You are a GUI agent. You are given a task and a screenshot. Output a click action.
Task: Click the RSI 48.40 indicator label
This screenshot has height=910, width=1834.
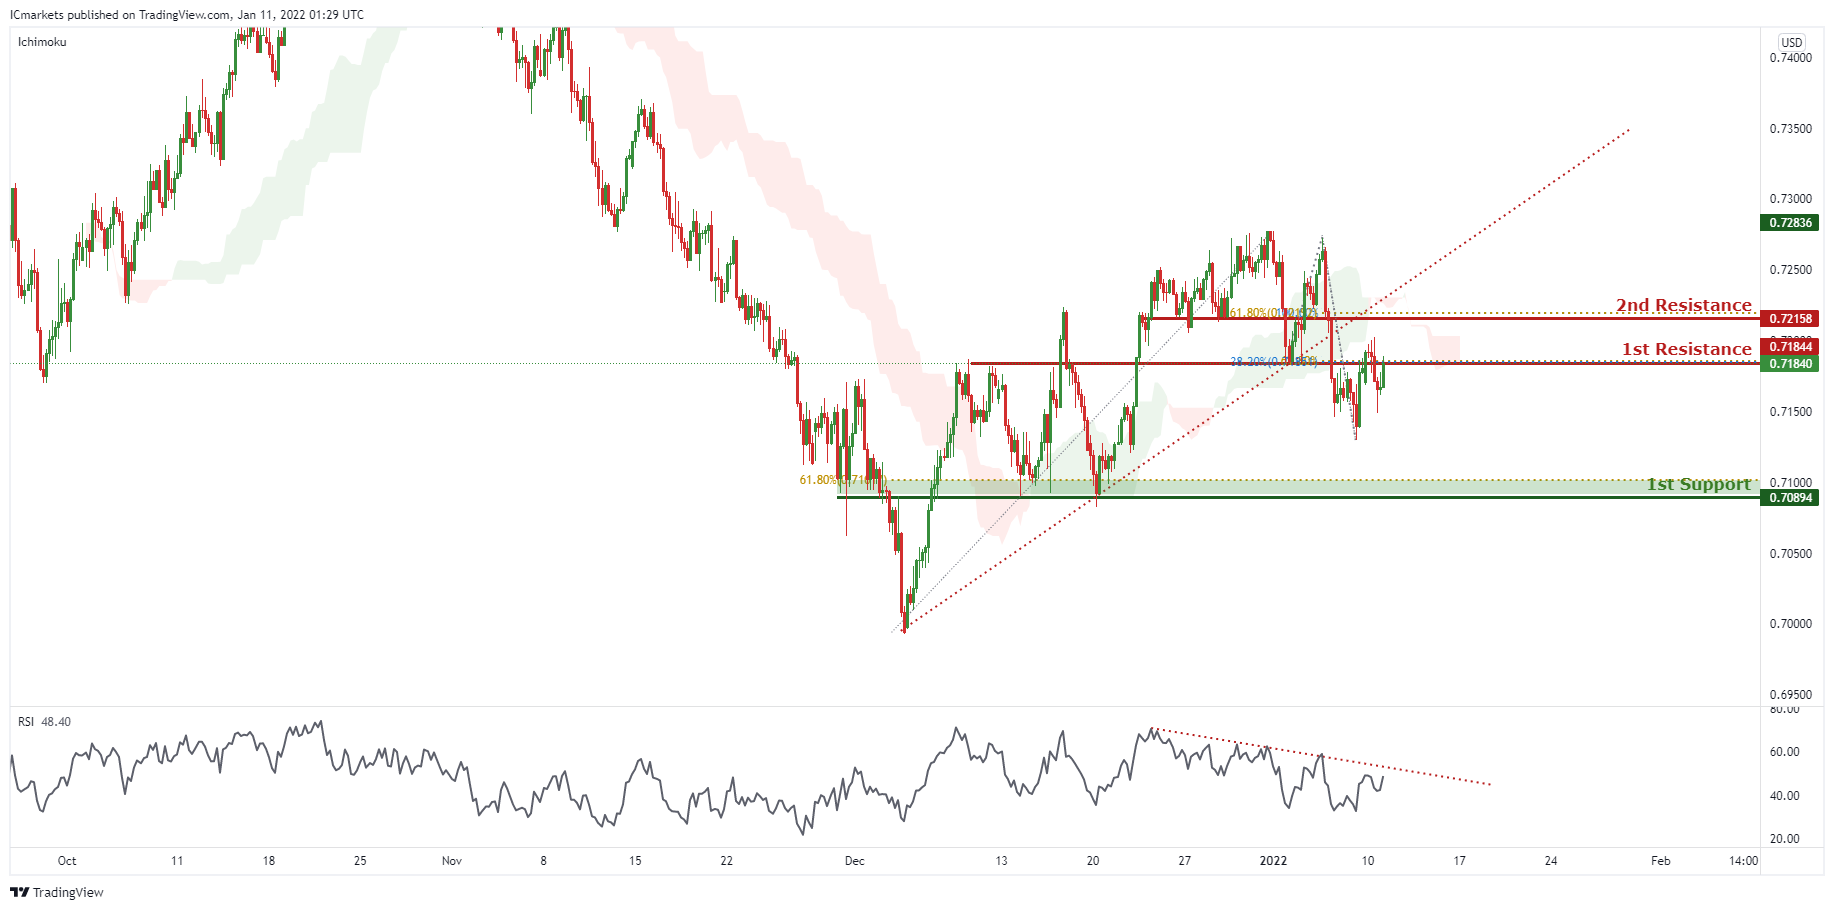pyautogui.click(x=44, y=722)
